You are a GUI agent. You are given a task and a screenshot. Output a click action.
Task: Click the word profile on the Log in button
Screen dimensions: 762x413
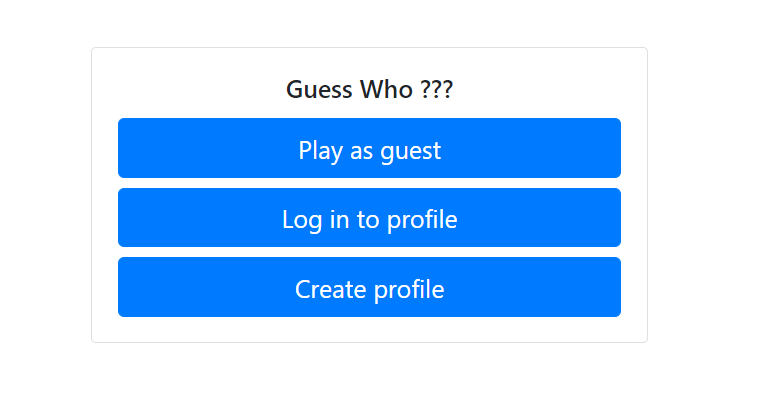click(x=421, y=219)
